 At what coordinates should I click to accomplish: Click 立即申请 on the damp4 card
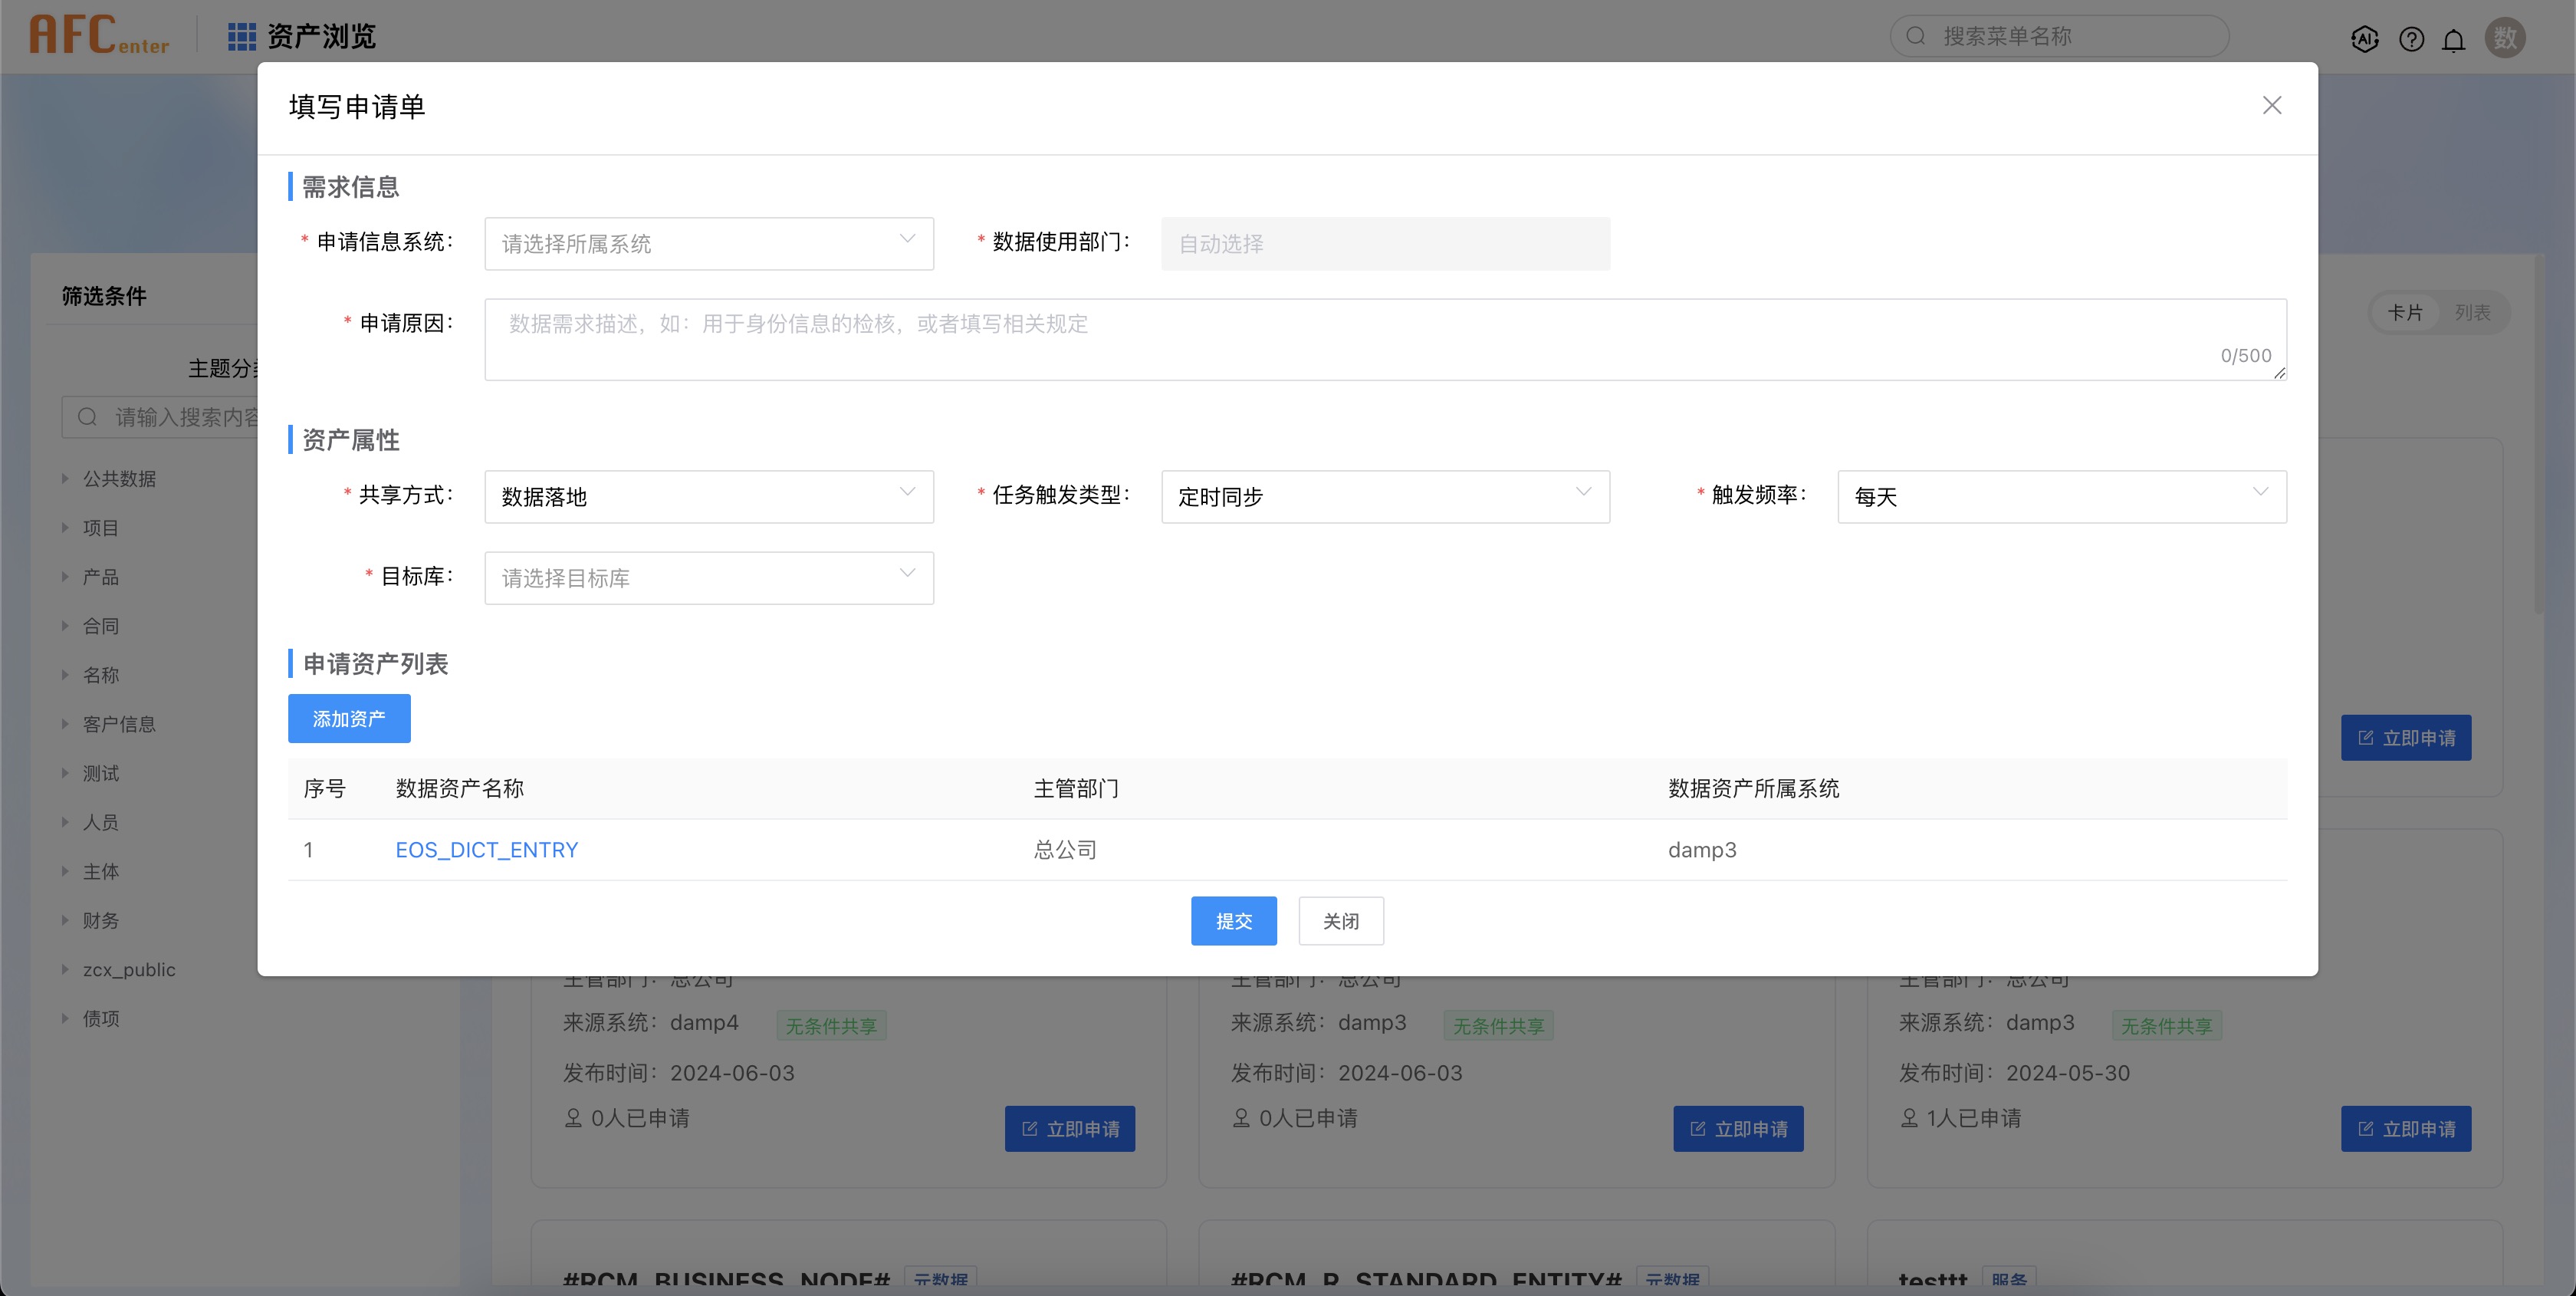click(1070, 1129)
